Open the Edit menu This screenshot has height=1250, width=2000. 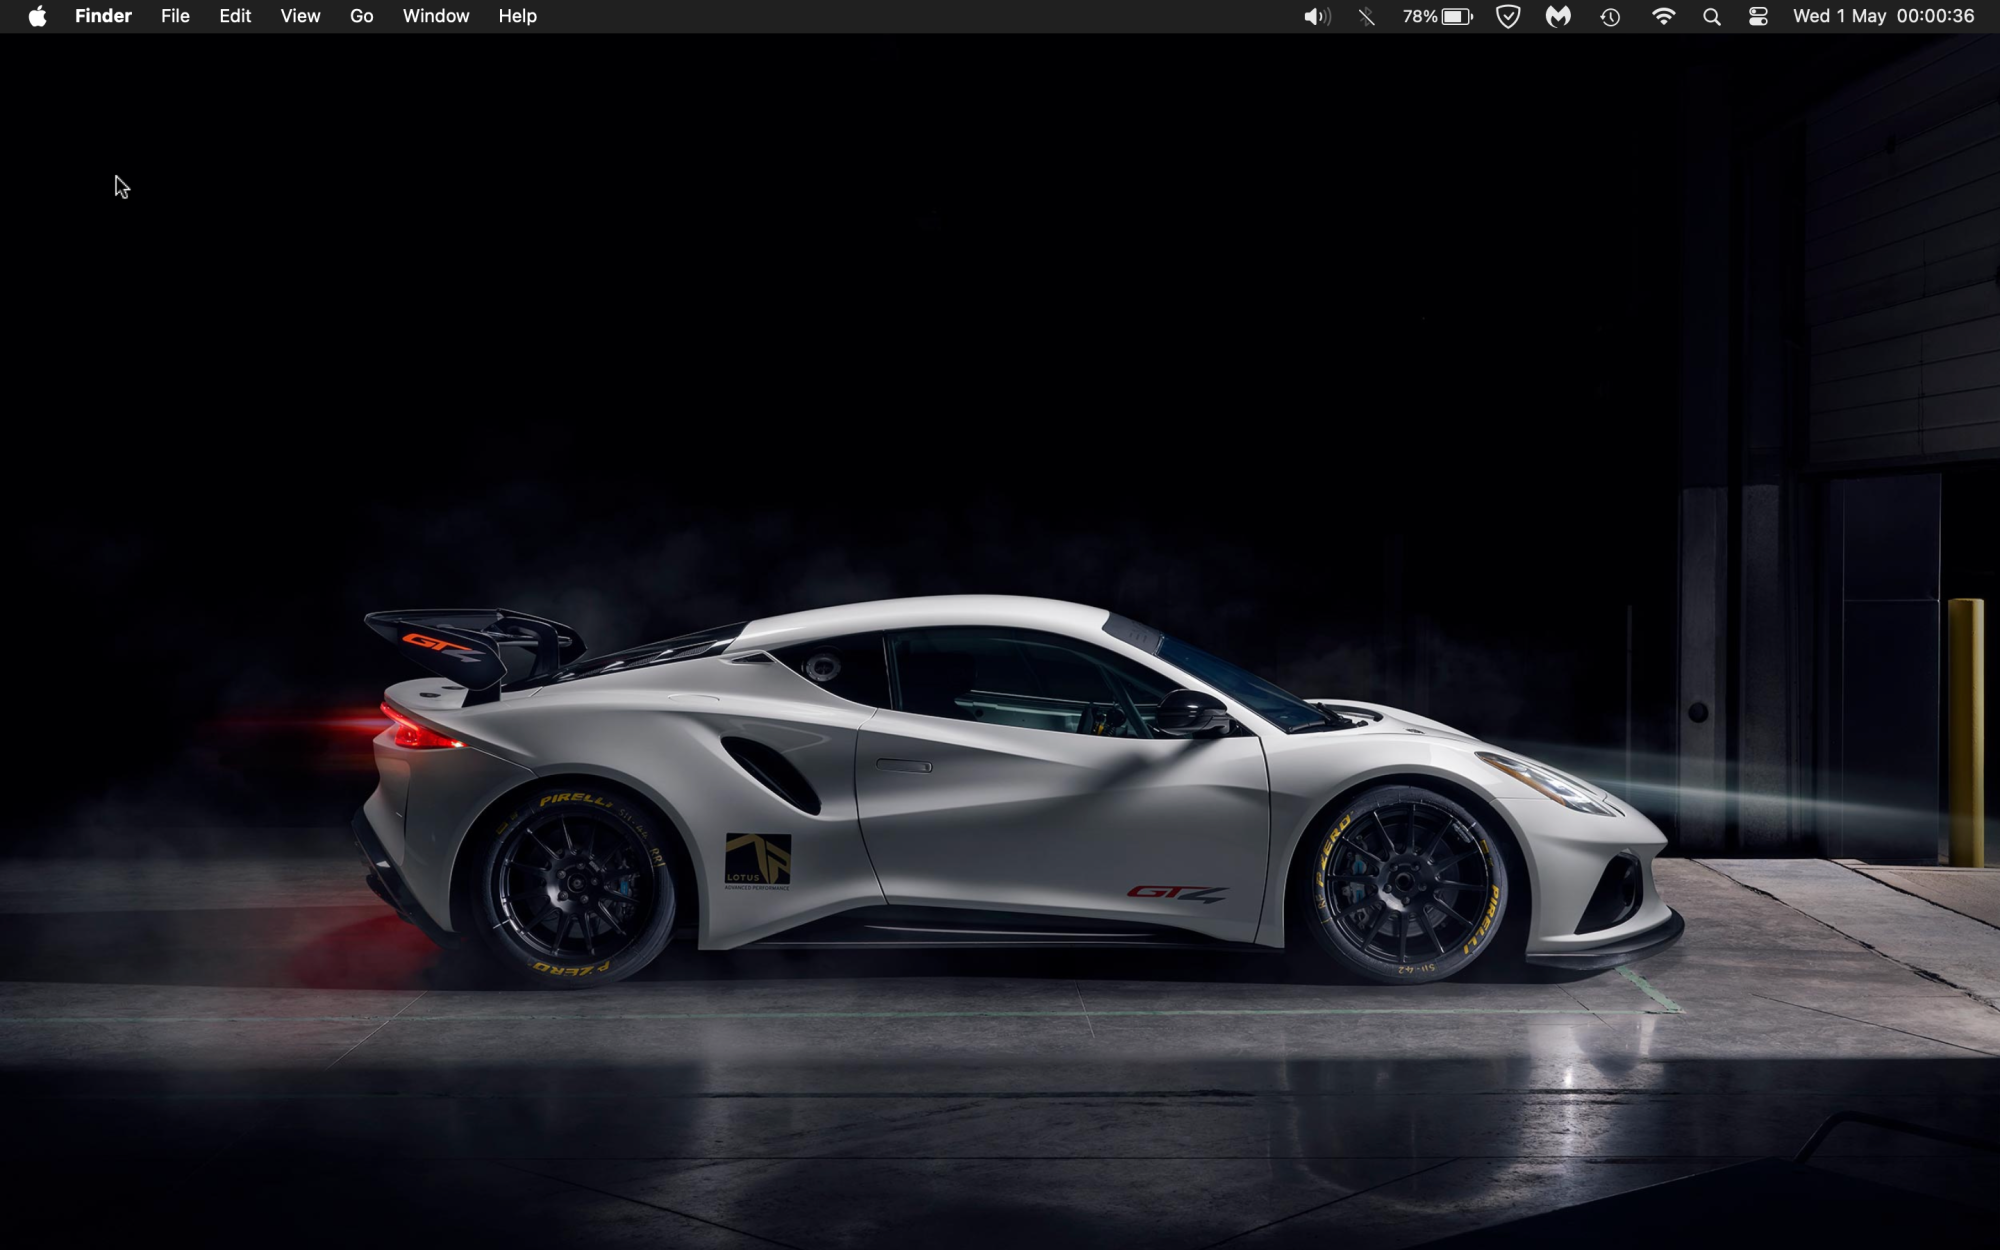[235, 16]
